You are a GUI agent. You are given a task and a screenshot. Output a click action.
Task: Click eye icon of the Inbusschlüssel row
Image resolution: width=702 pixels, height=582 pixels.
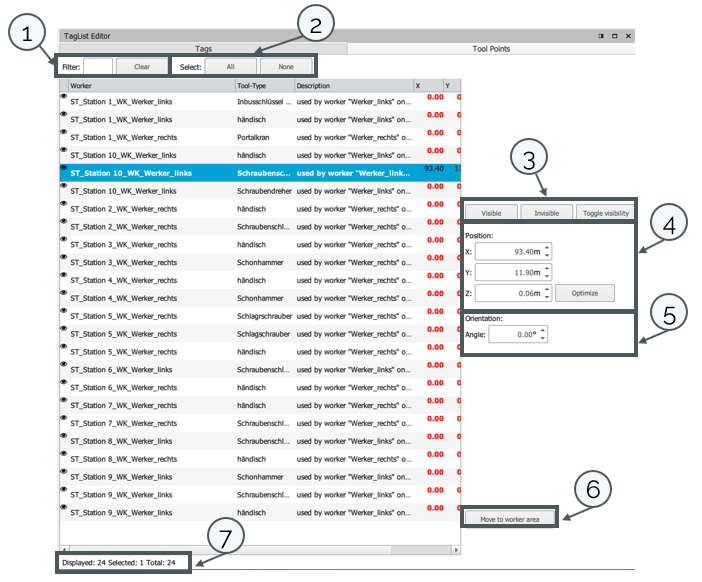pyautogui.click(x=64, y=96)
